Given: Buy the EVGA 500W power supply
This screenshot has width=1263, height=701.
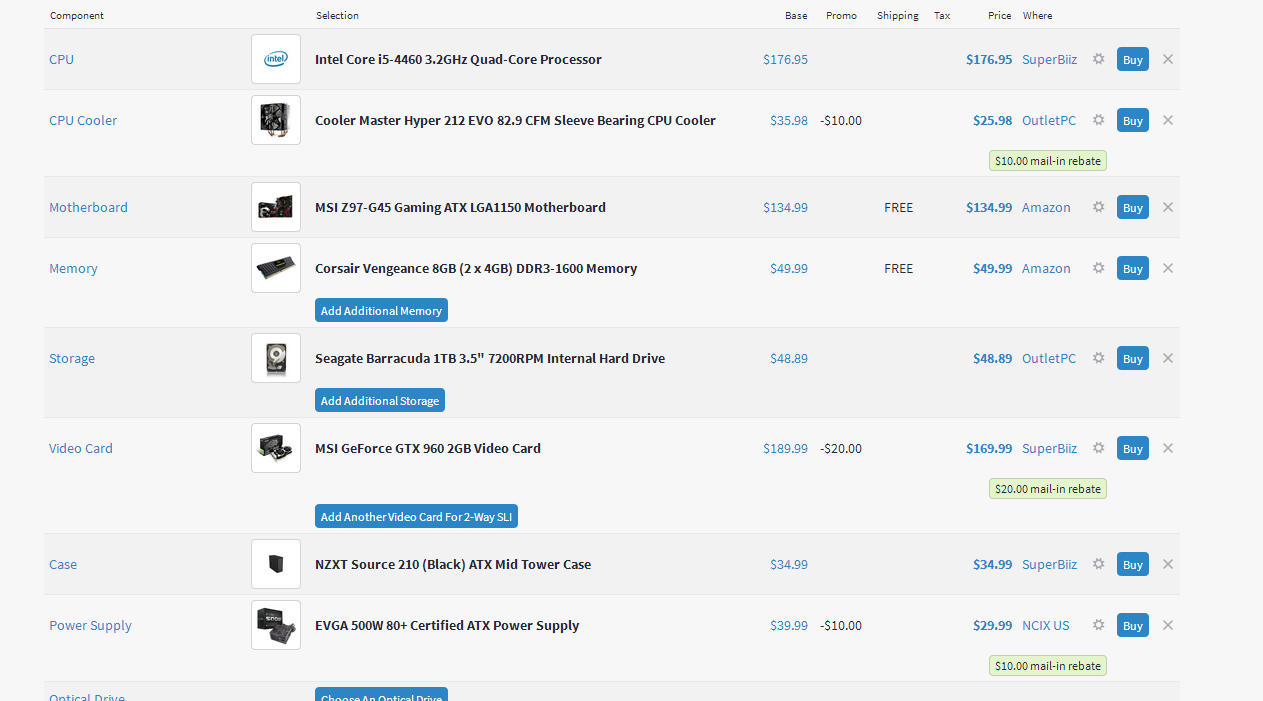Looking at the screenshot, I should click(x=1133, y=625).
